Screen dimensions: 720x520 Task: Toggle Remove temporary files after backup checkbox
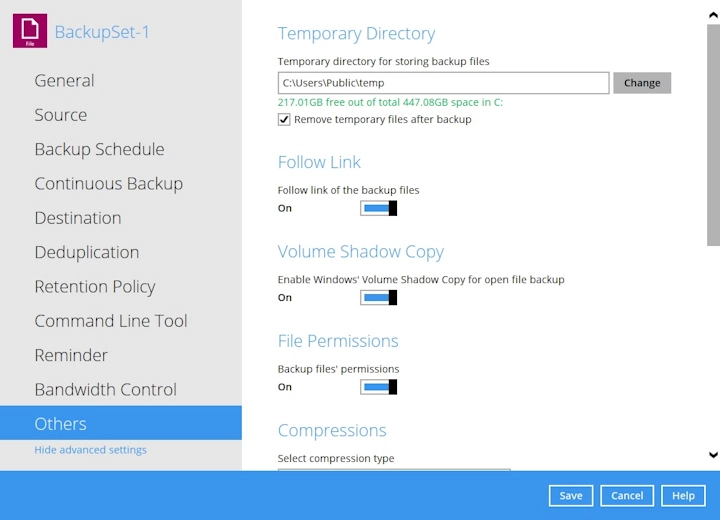(285, 120)
